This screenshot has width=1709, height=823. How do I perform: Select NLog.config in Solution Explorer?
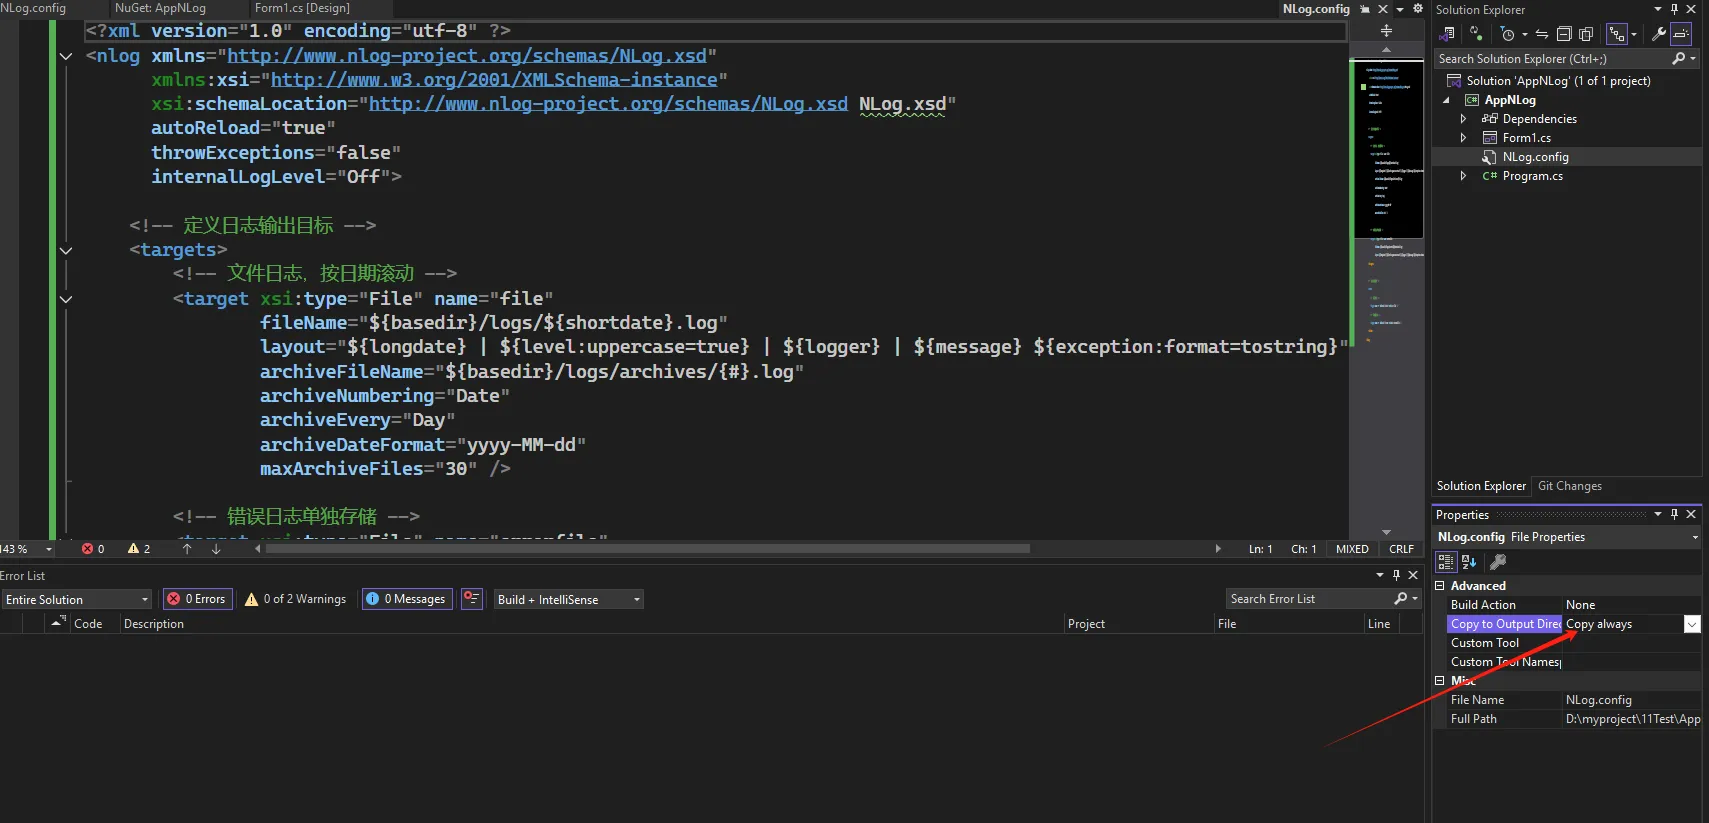1535,157
